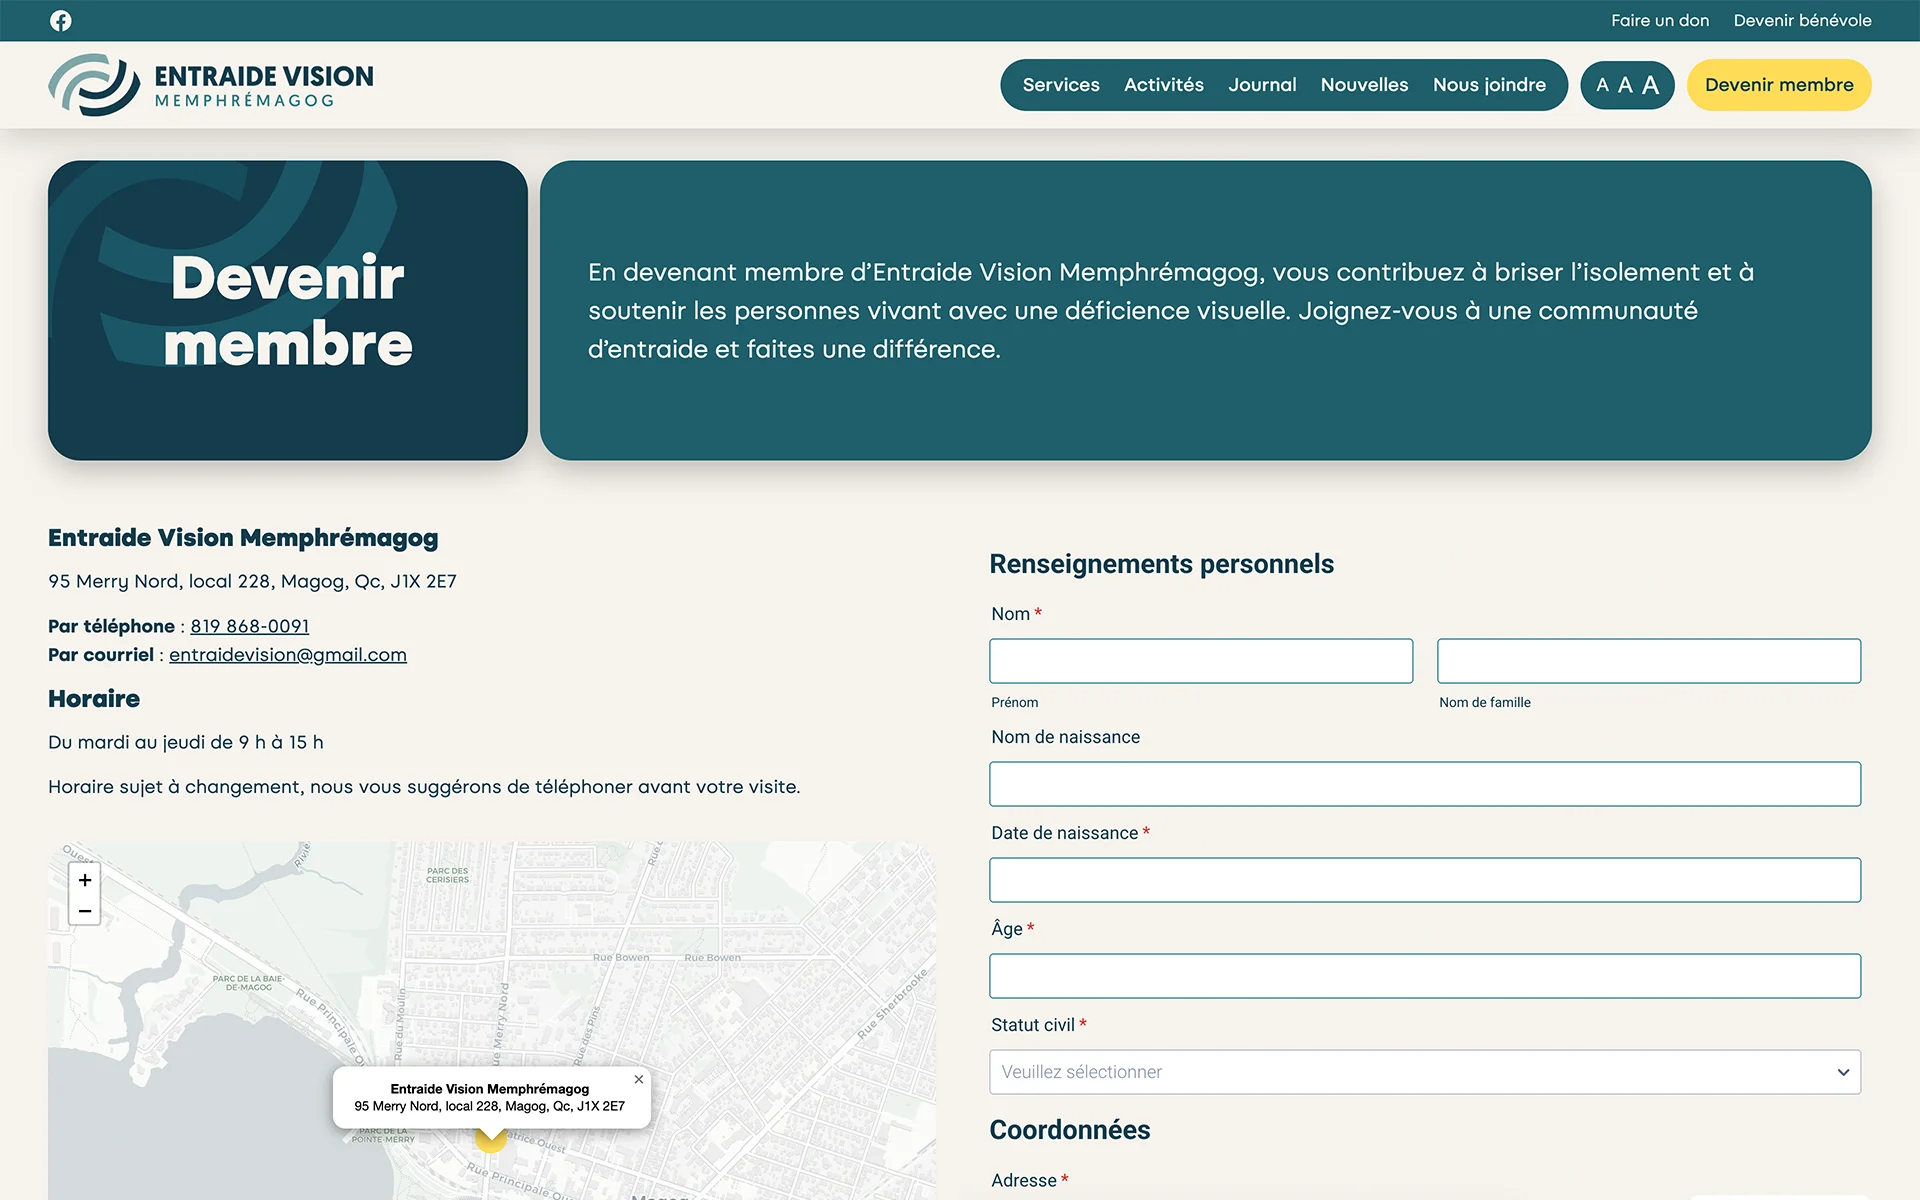Open the Nouvelles section
This screenshot has width=1920, height=1200.
coord(1364,85)
